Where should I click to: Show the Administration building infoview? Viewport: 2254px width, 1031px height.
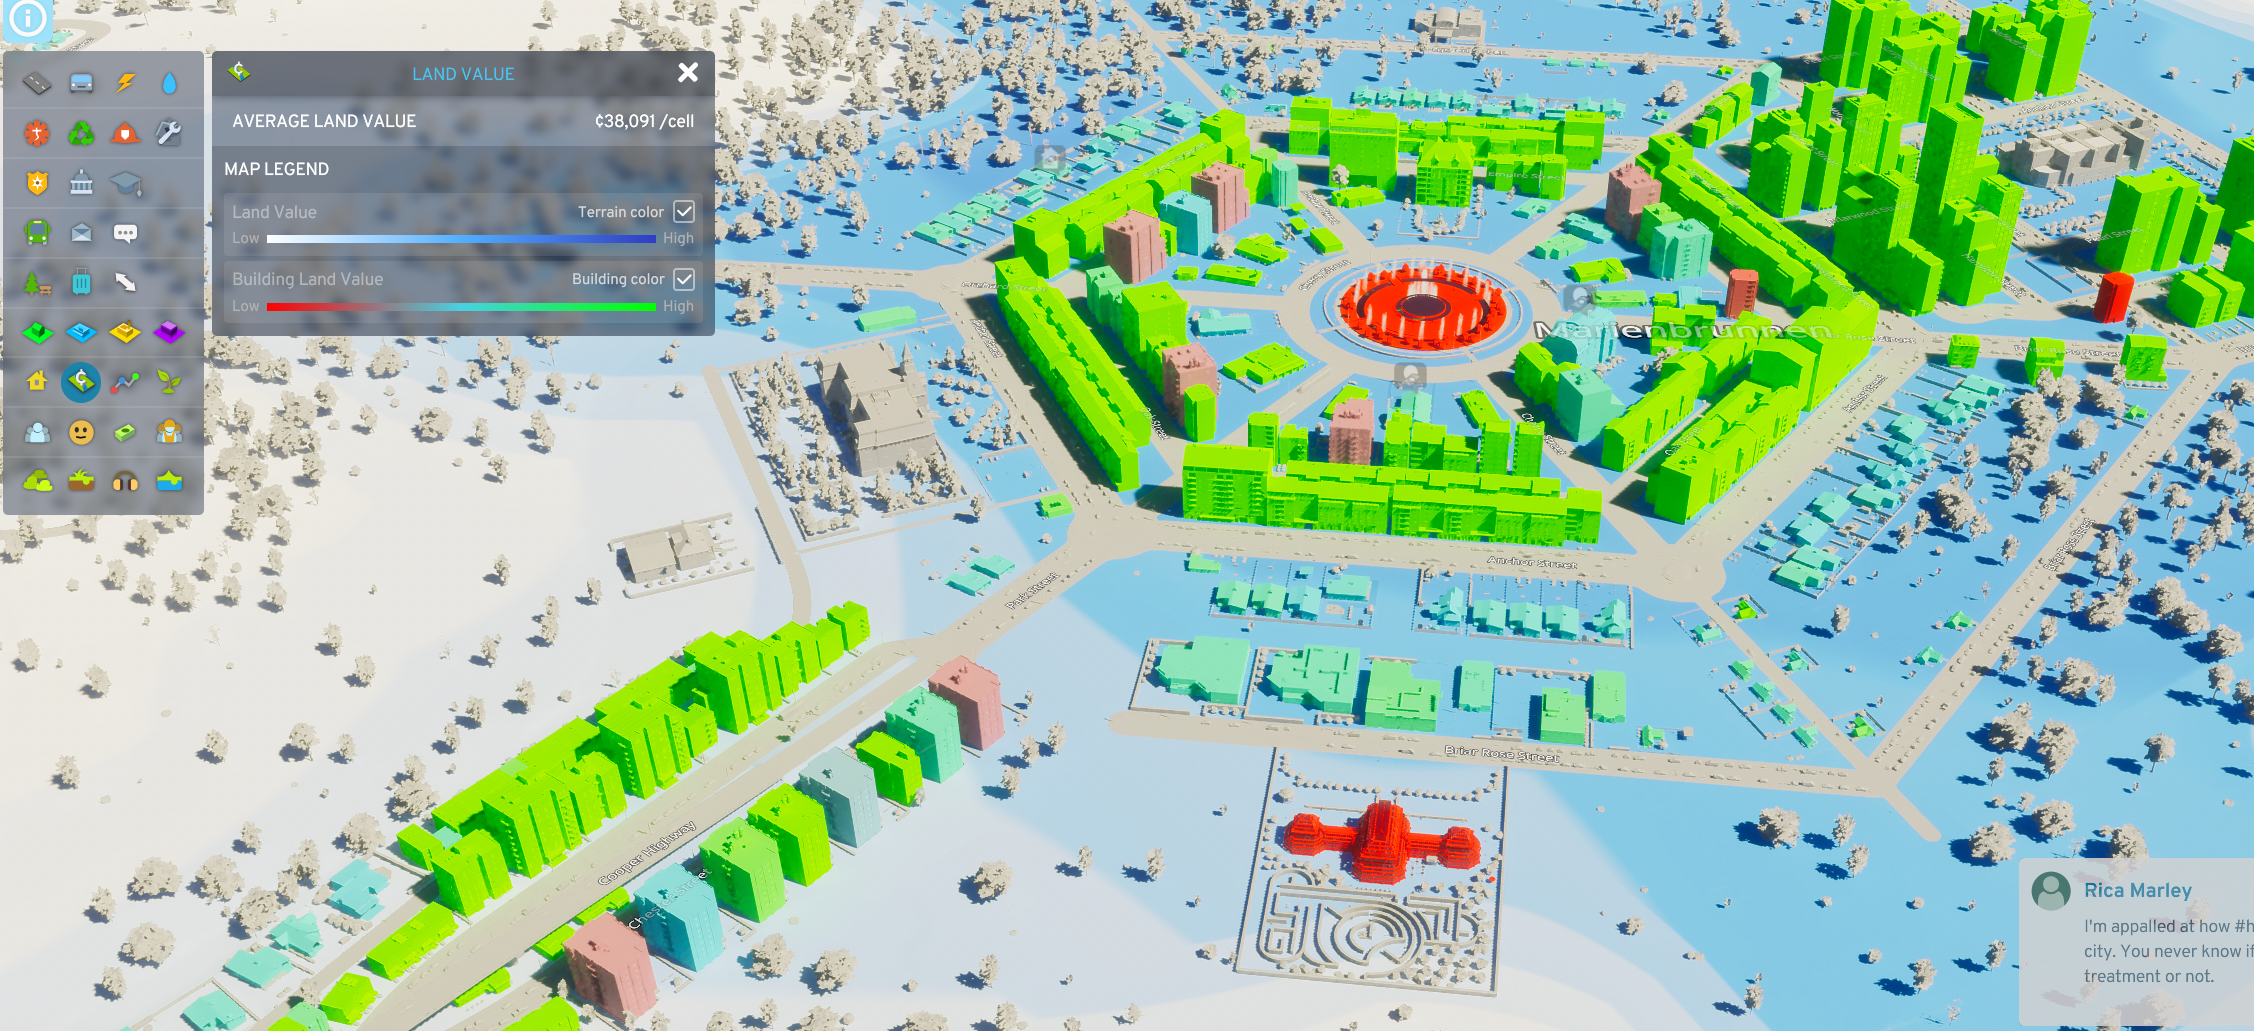click(81, 183)
